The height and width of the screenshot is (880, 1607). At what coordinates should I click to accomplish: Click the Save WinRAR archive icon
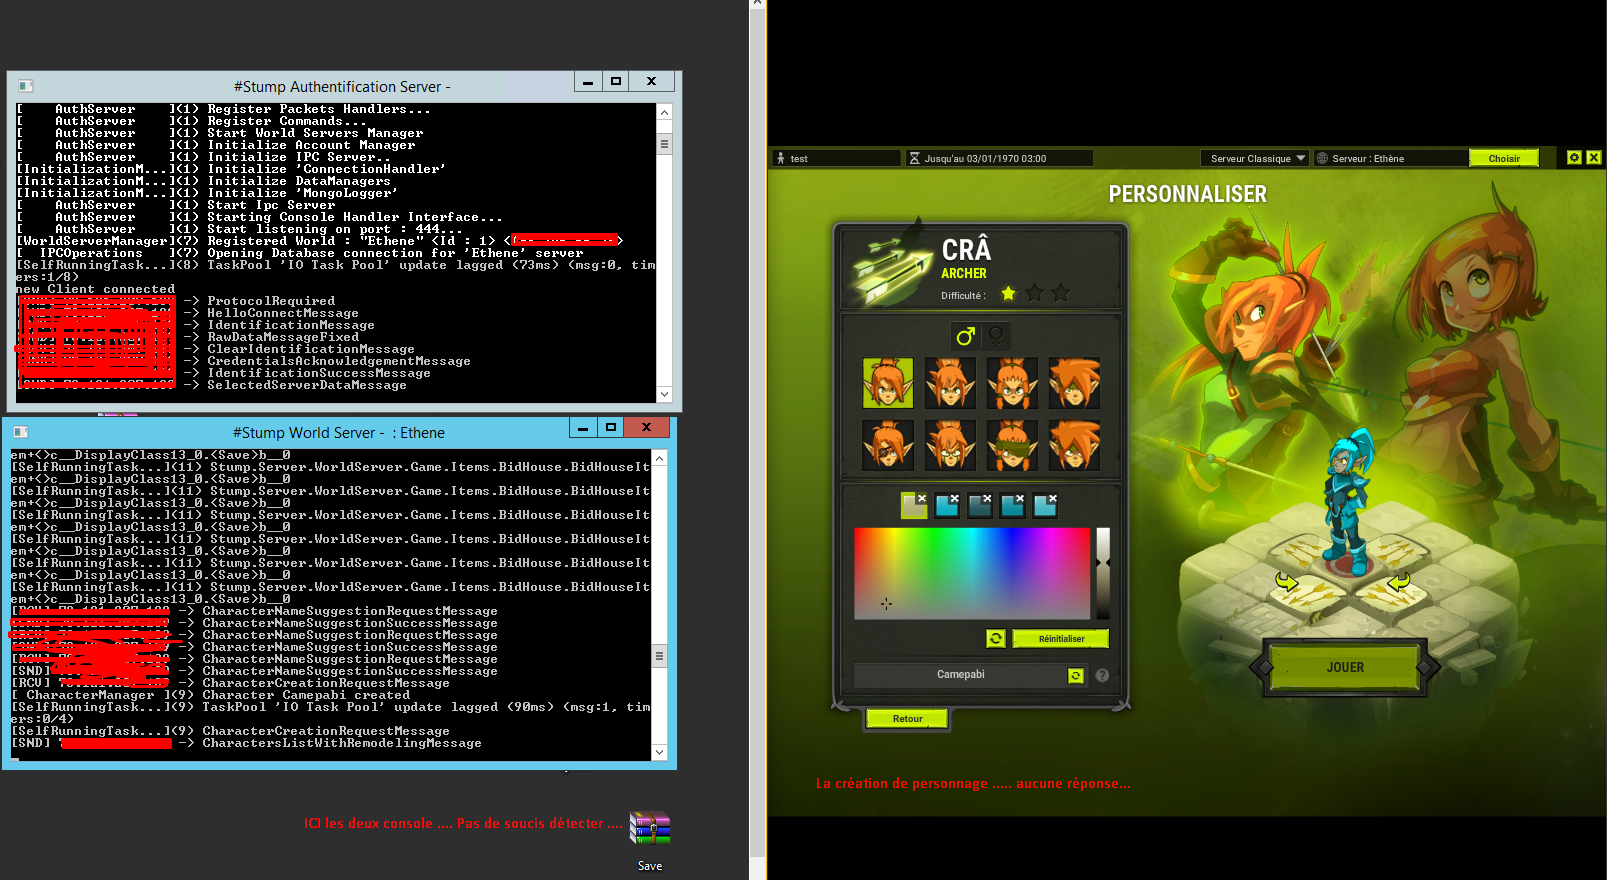point(650,830)
